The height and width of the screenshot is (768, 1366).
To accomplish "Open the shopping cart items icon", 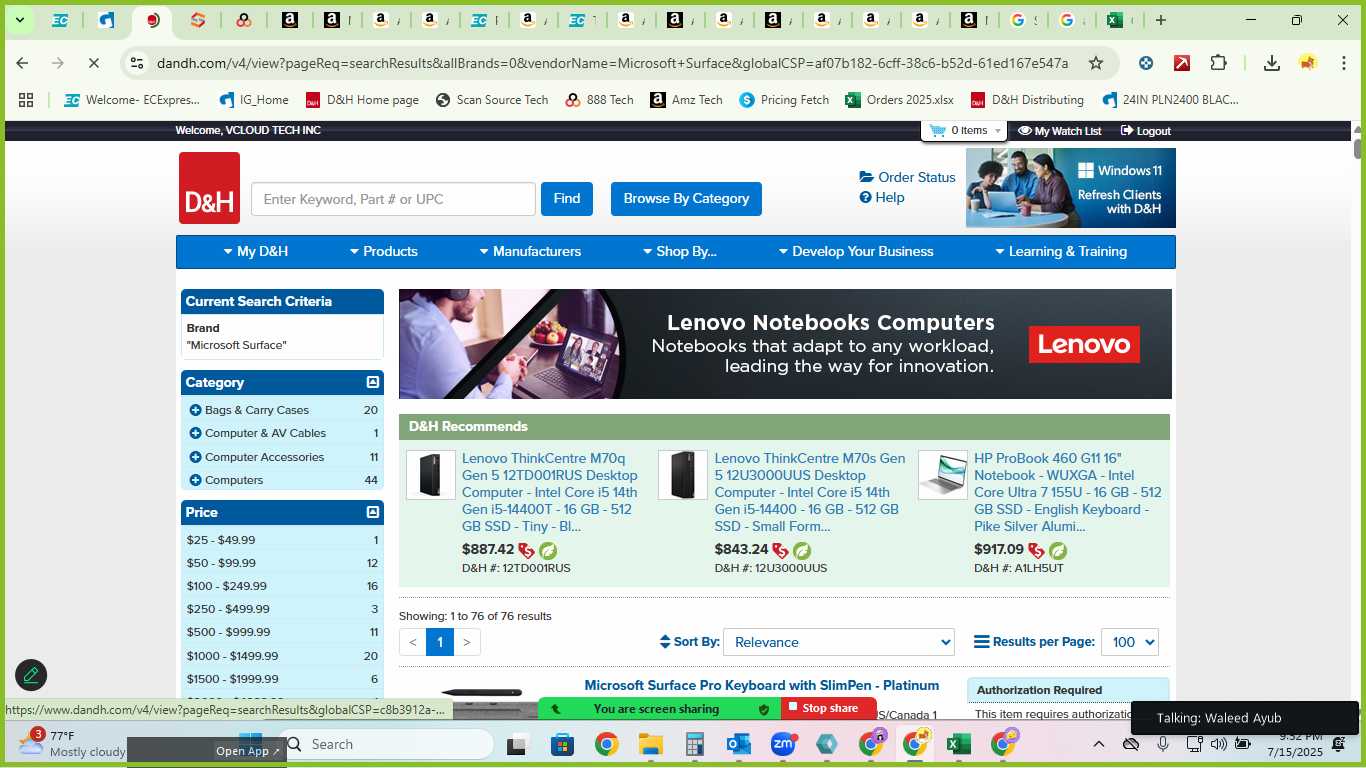I will pyautogui.click(x=937, y=130).
